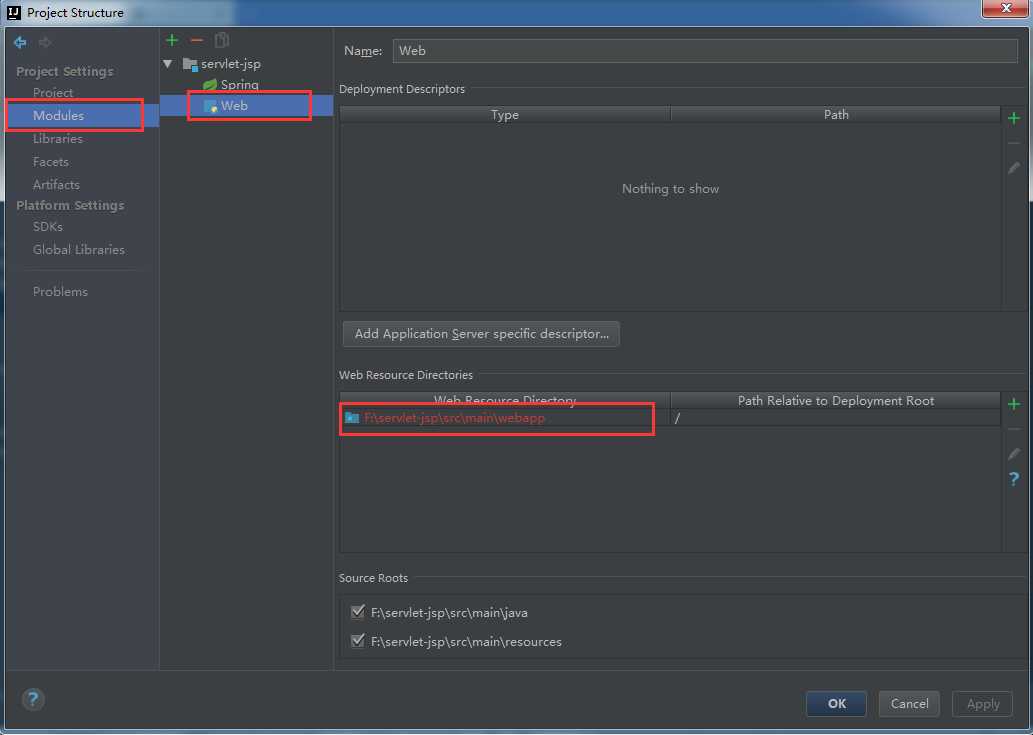Screen dimensions: 1033x735
Task: Click the back navigation arrow
Action: pos(20,42)
